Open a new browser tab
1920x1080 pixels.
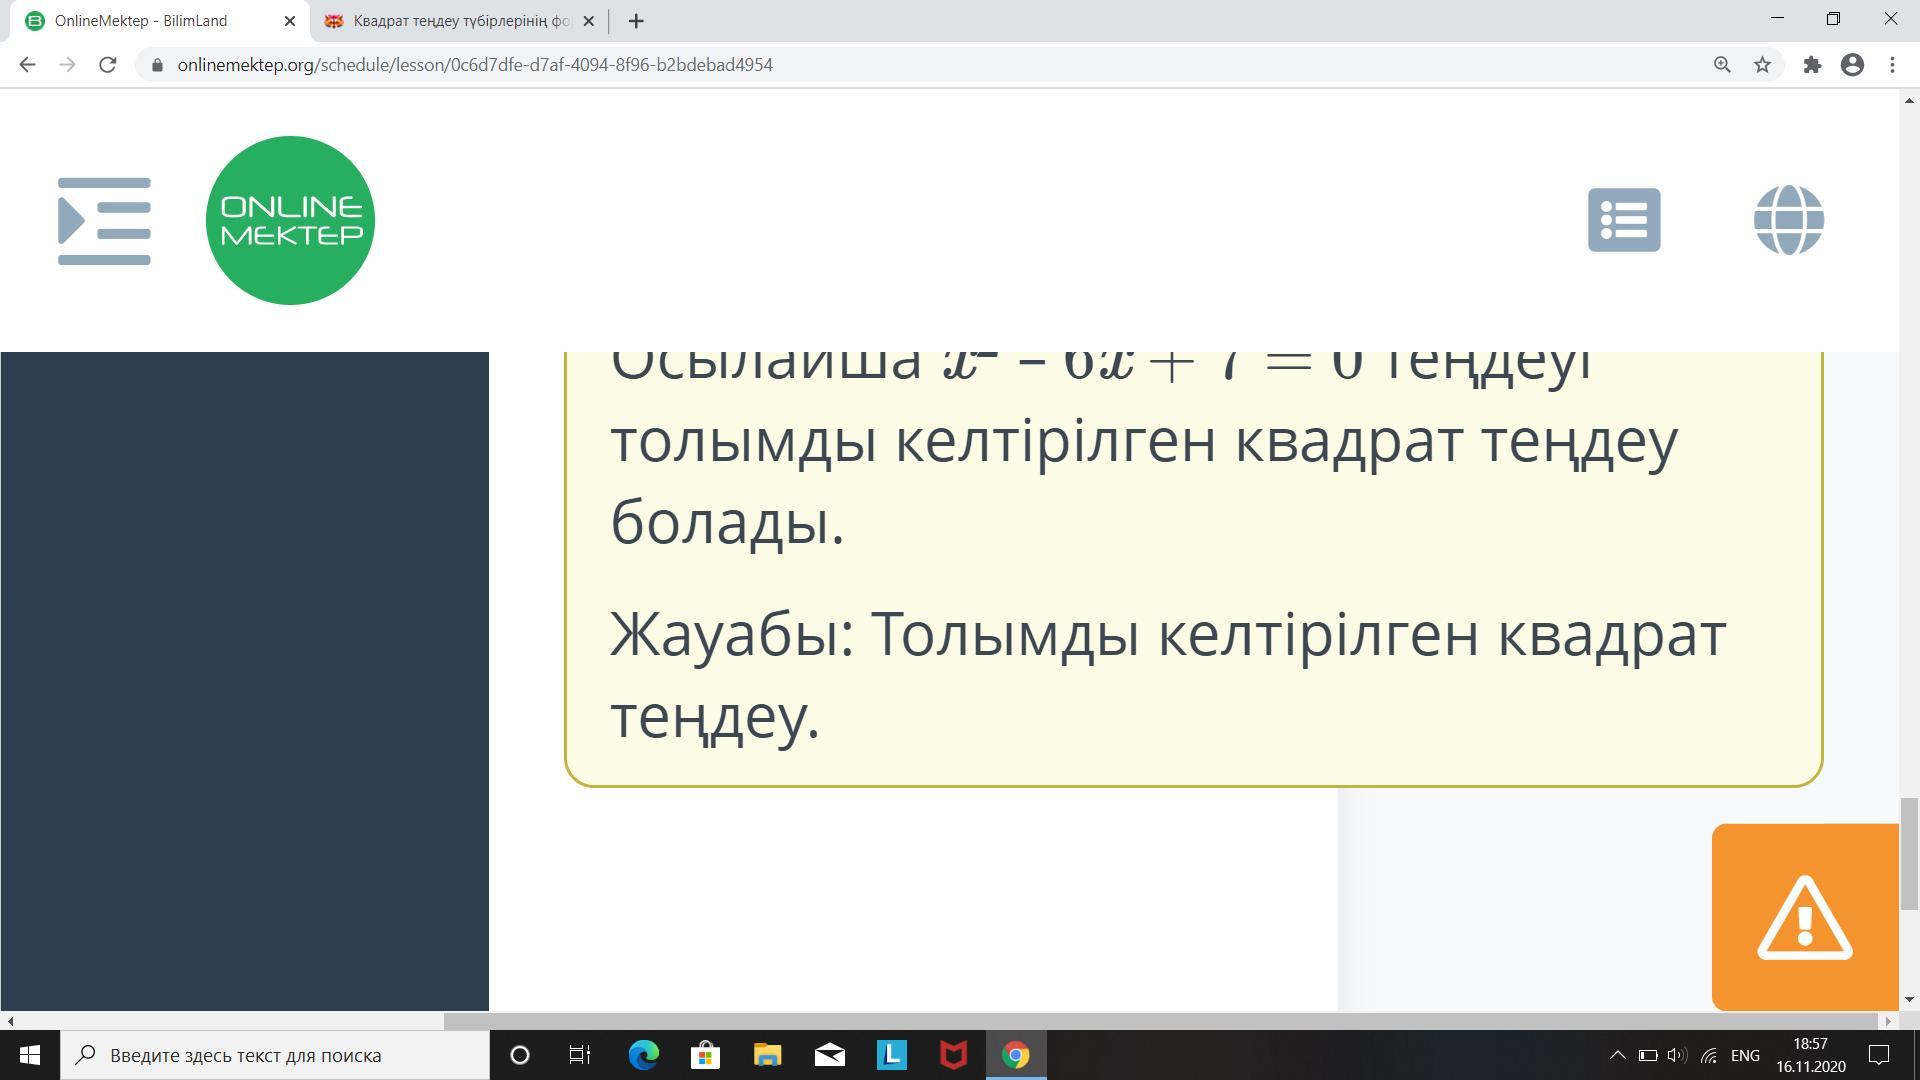[x=636, y=21]
